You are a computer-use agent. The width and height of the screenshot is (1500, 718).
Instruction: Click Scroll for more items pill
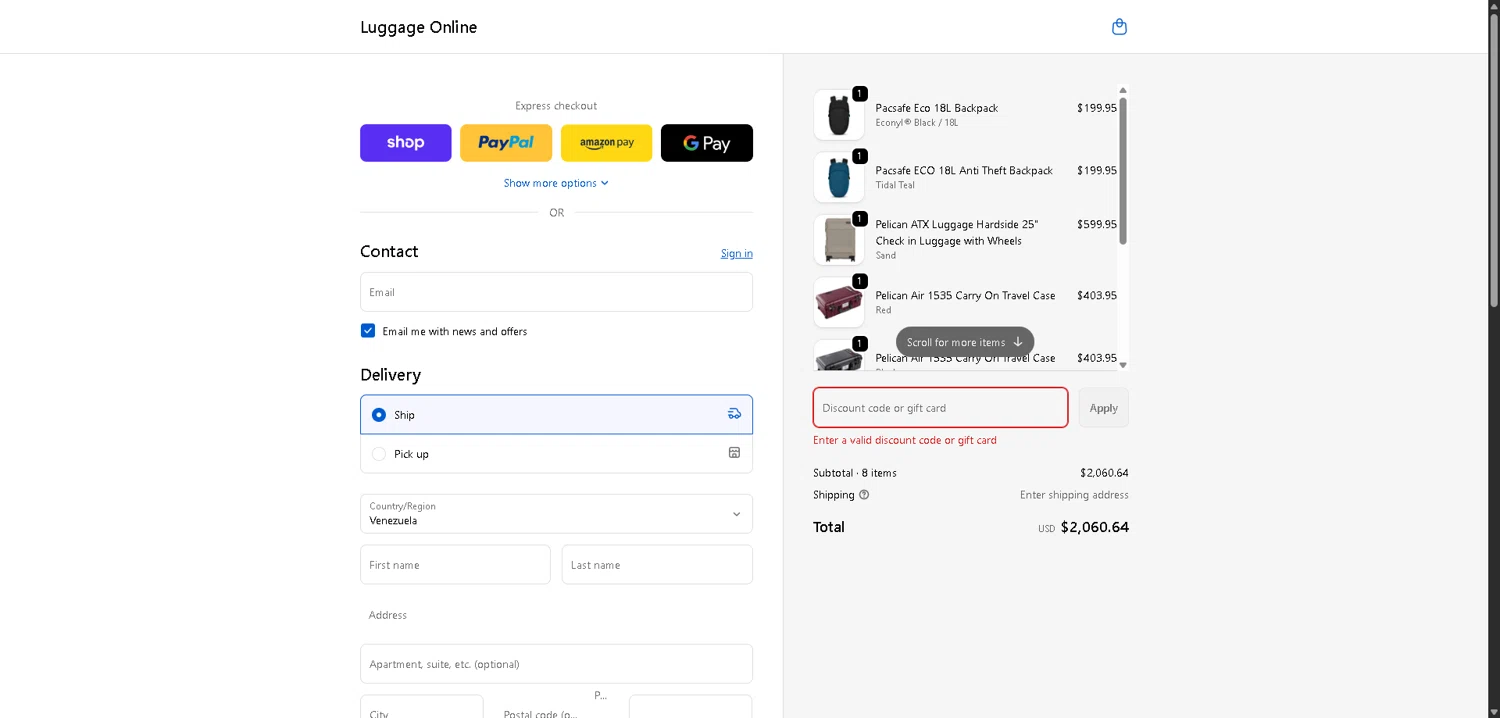965,342
